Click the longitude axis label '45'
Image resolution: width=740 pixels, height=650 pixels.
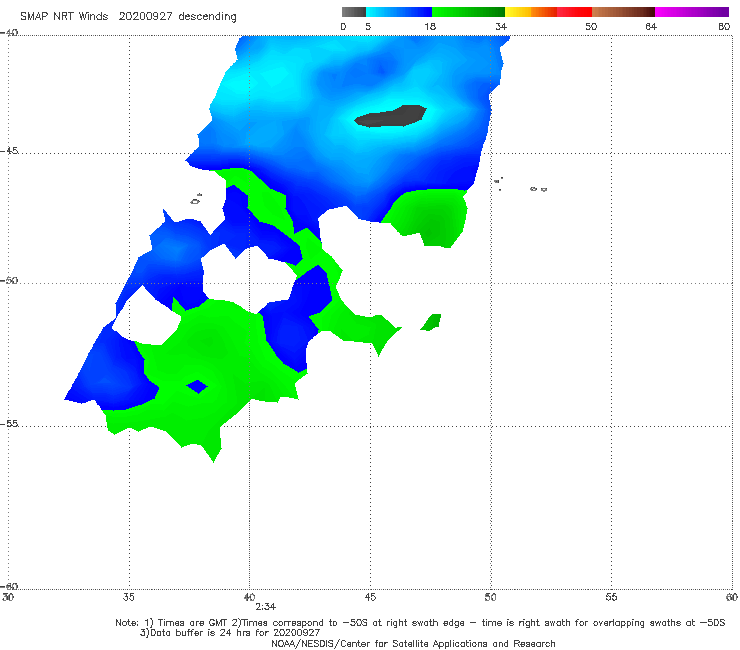[x=370, y=597]
